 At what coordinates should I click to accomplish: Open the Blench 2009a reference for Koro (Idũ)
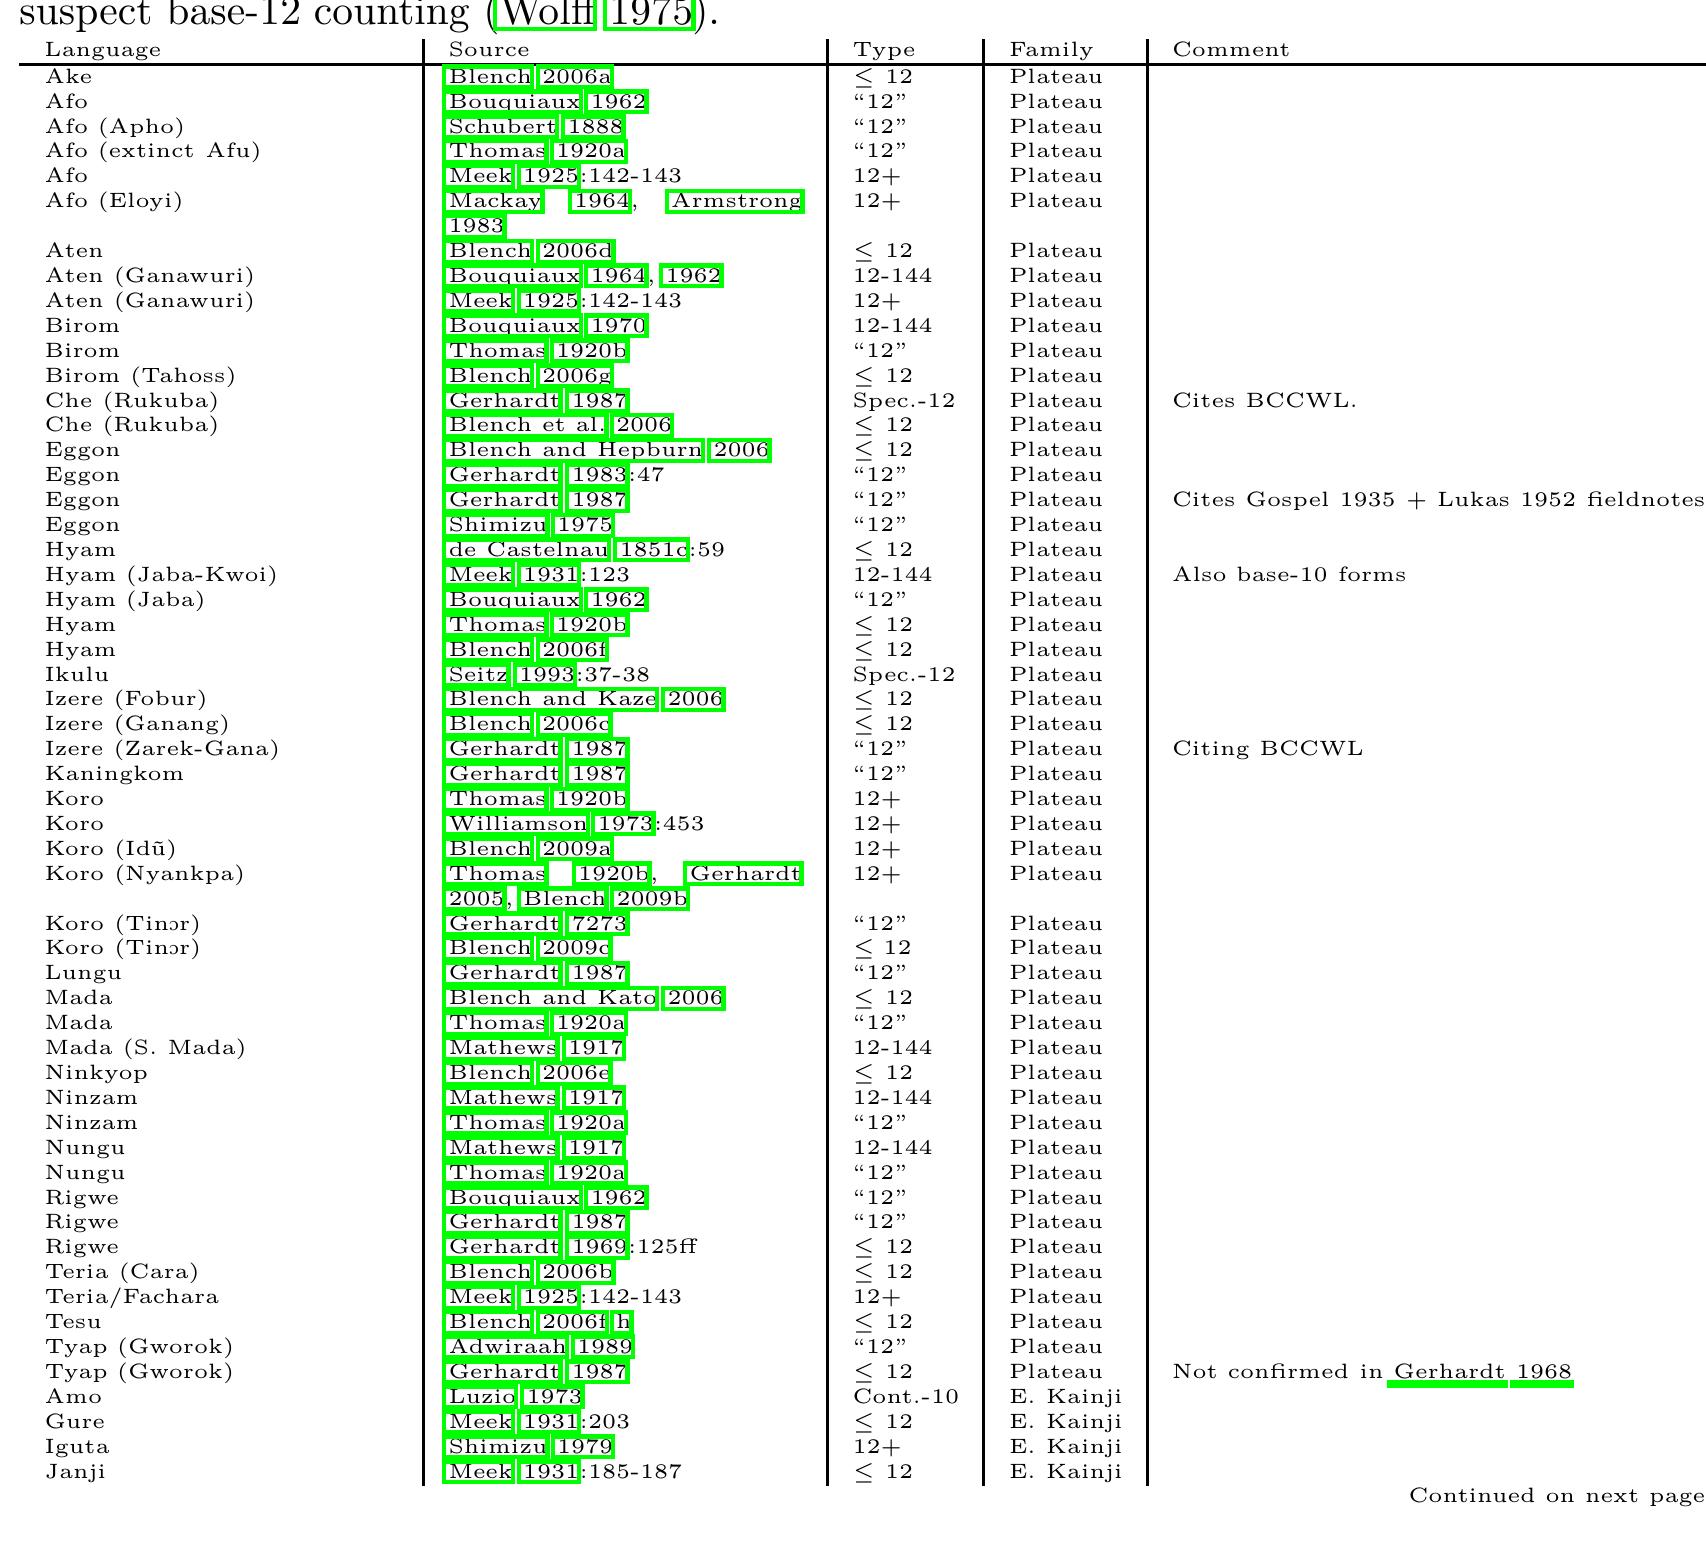click(x=529, y=849)
